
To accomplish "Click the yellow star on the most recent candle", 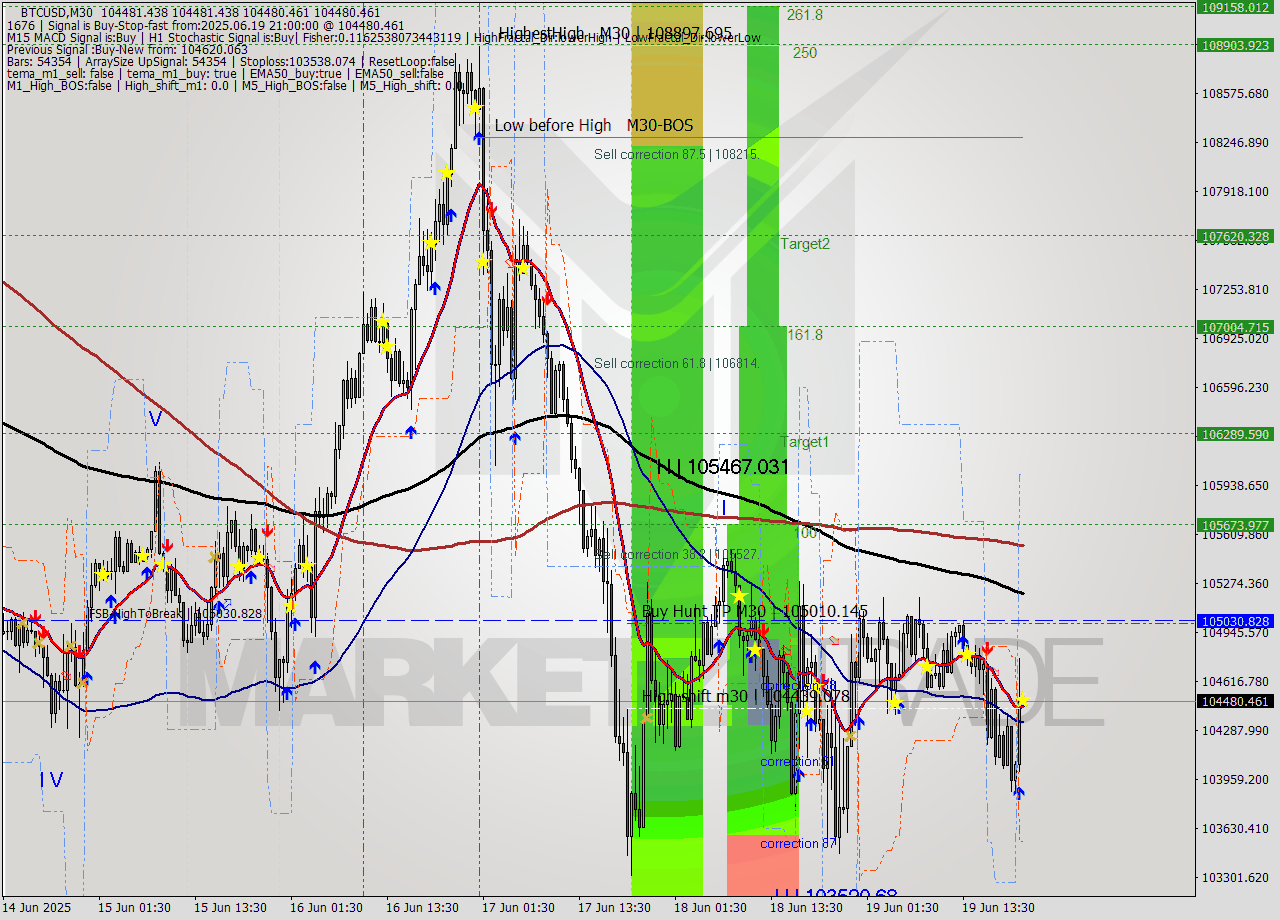I will [1021, 700].
